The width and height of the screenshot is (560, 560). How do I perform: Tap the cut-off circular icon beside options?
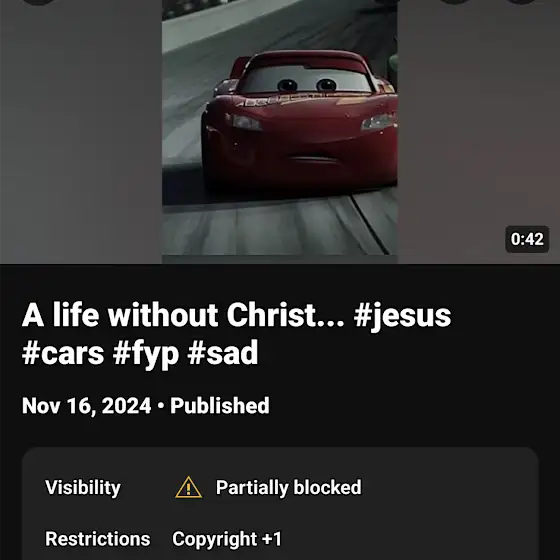click(454, 2)
